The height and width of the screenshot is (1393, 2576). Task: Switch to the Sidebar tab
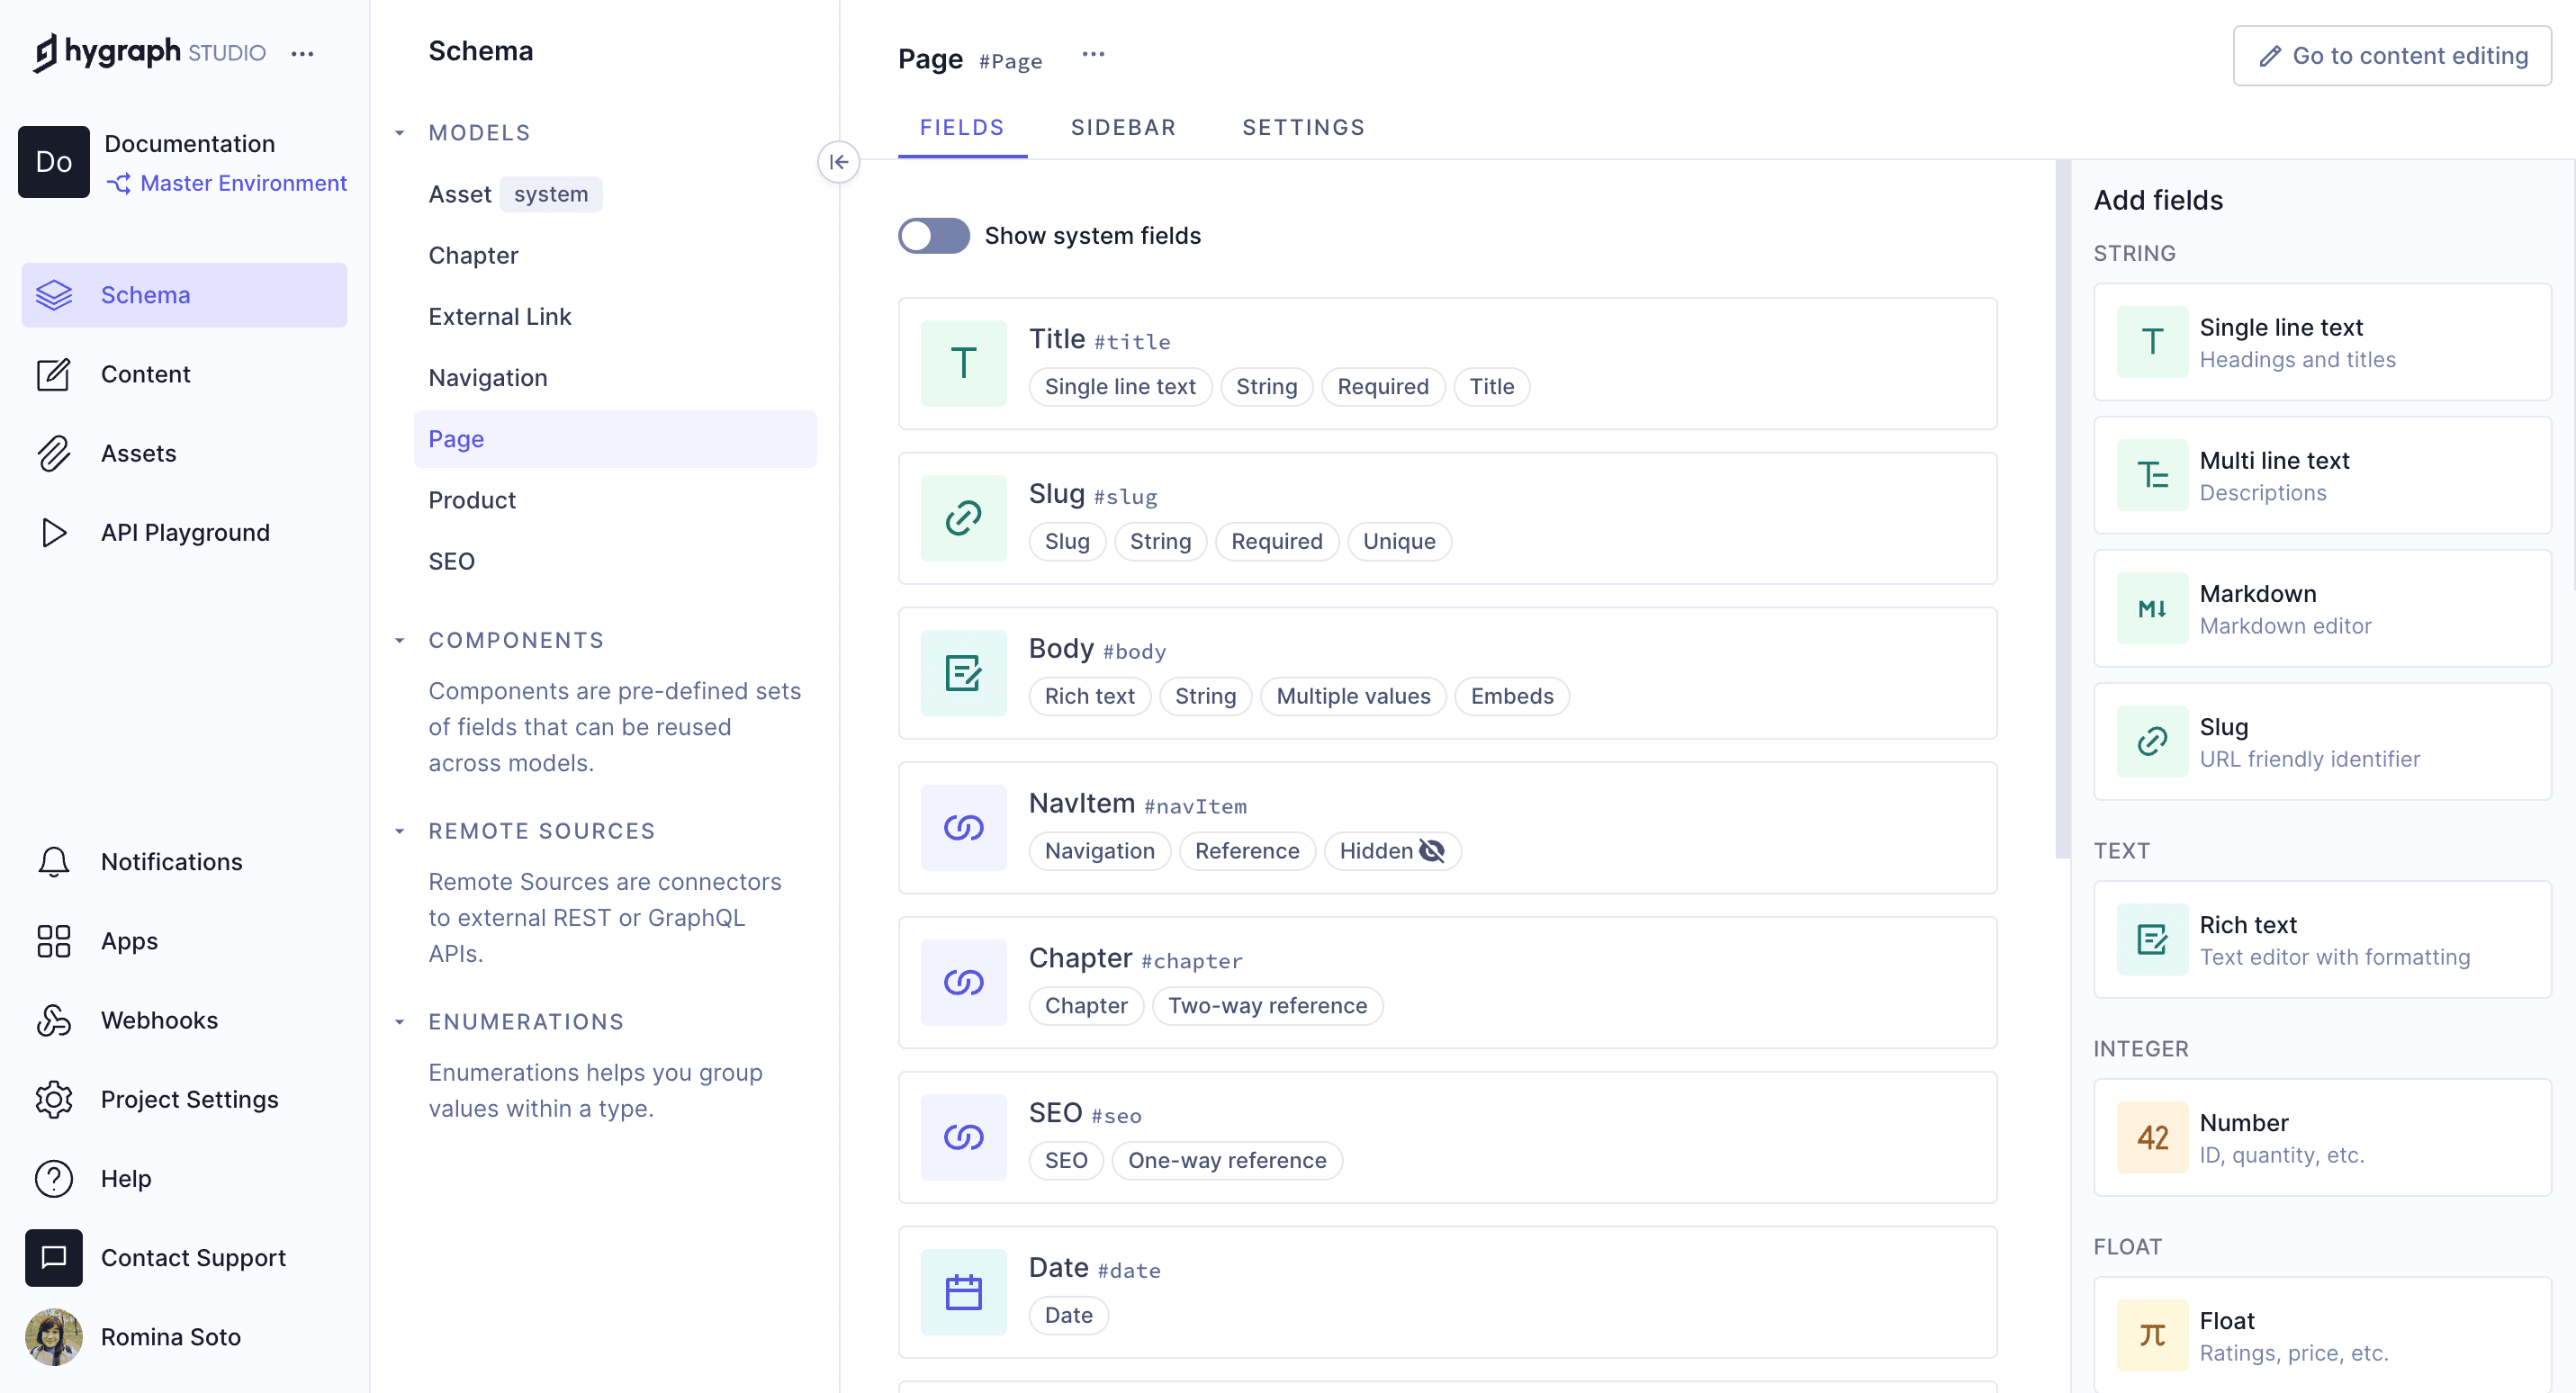coord(1123,128)
